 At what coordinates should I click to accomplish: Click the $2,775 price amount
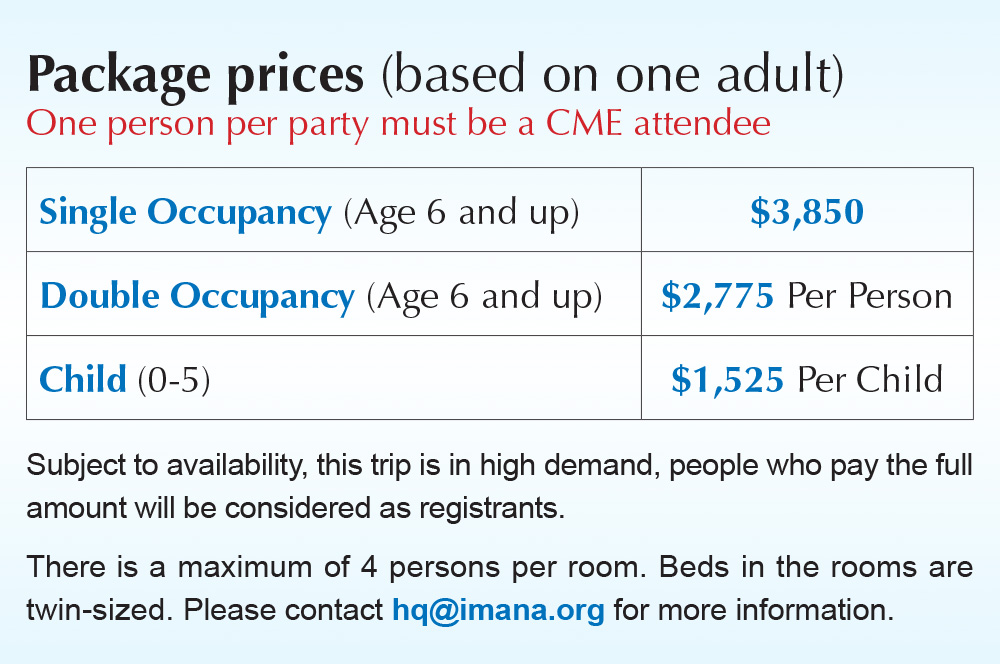click(x=717, y=297)
